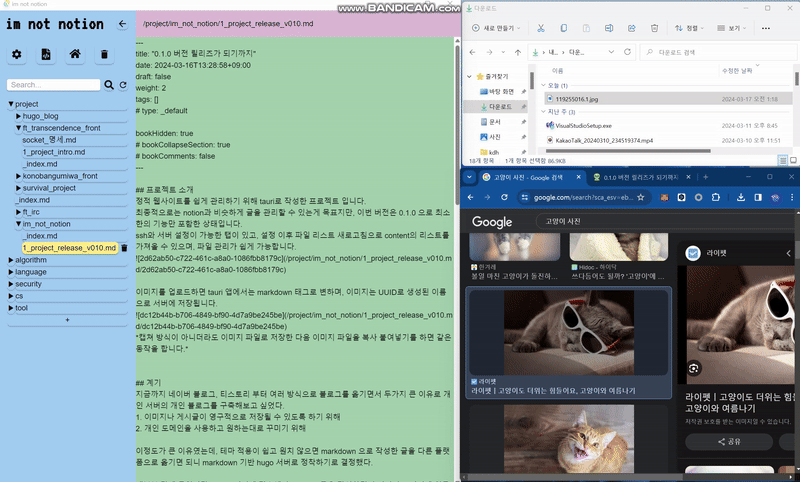Delete 1_project_release_v010.md using its trash icon
The width and height of the screenshot is (800, 482).
tap(124, 248)
